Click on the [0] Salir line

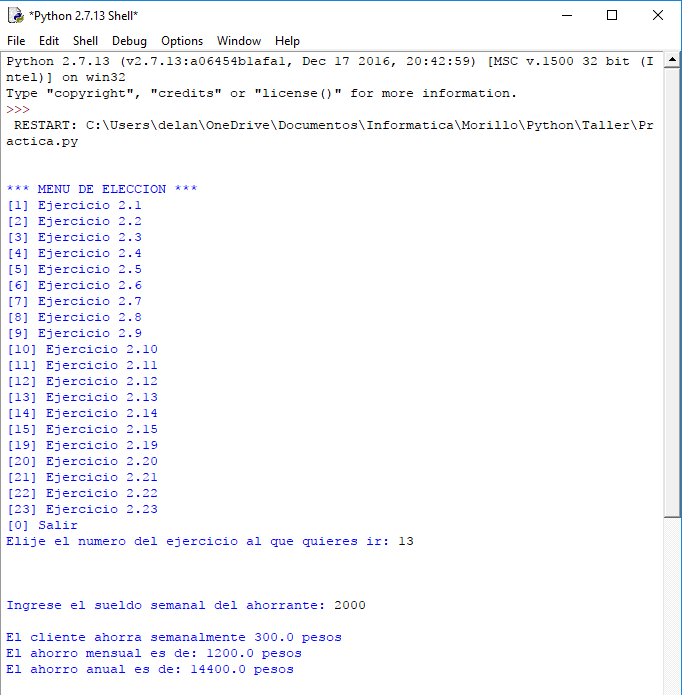(x=42, y=525)
